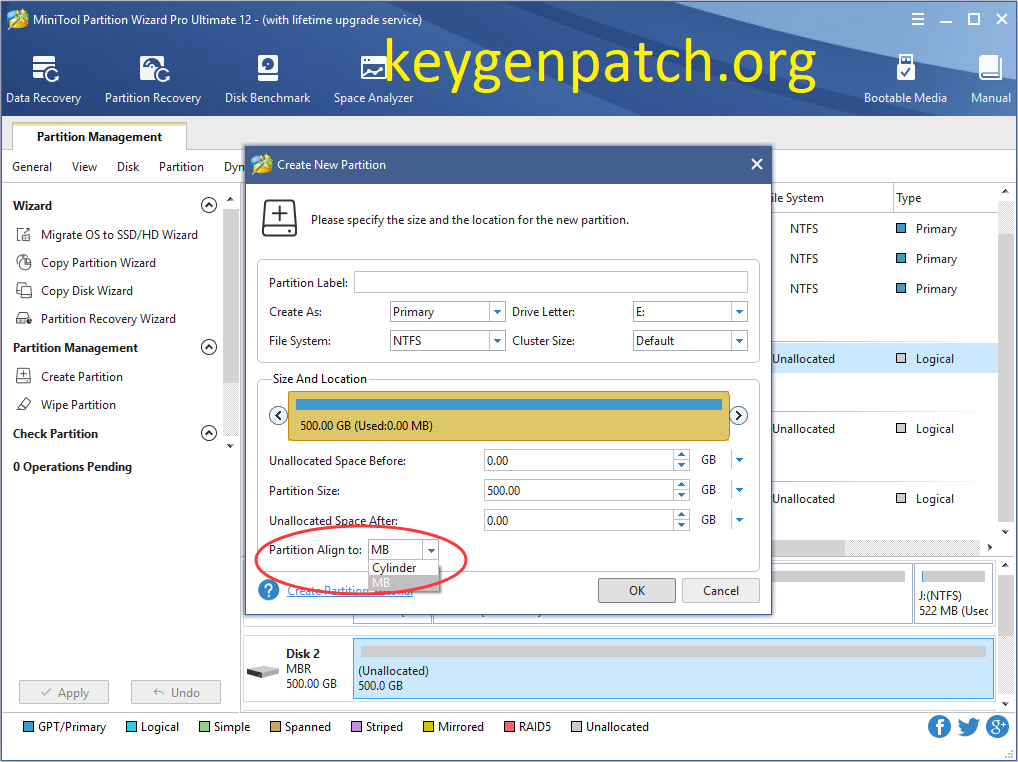Start Migrate OS to SSD/HD Wizard
Viewport: 1018px width, 762px height.
tap(106, 234)
